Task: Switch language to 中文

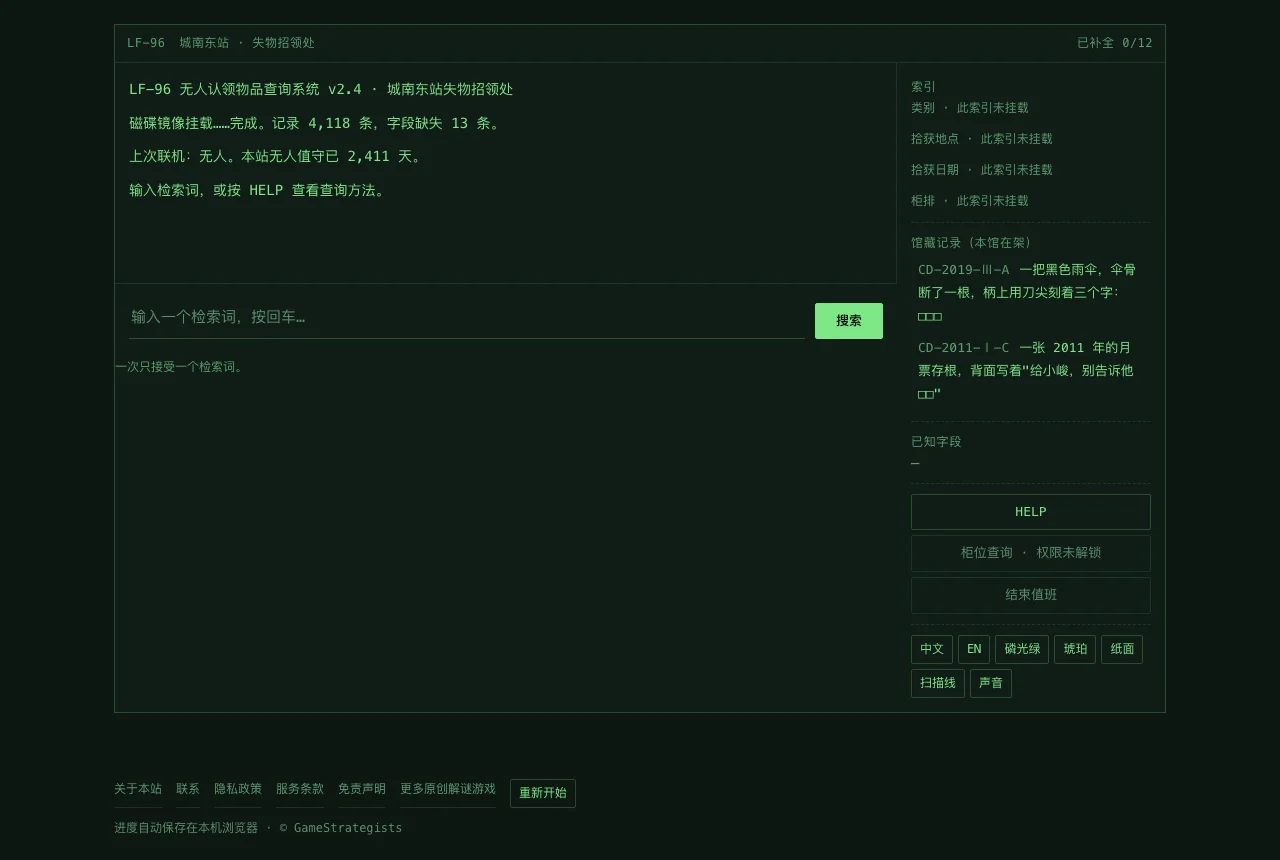Action: pyautogui.click(x=932, y=649)
